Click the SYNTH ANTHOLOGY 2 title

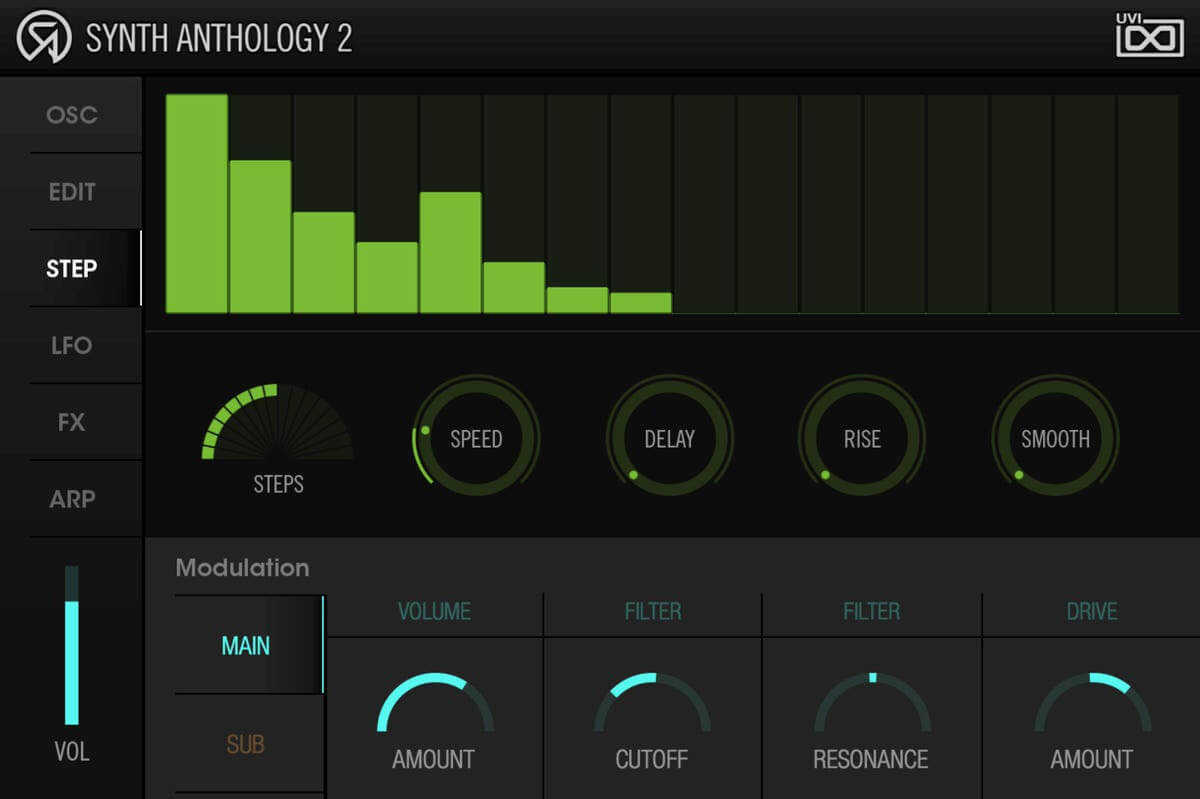(x=219, y=38)
